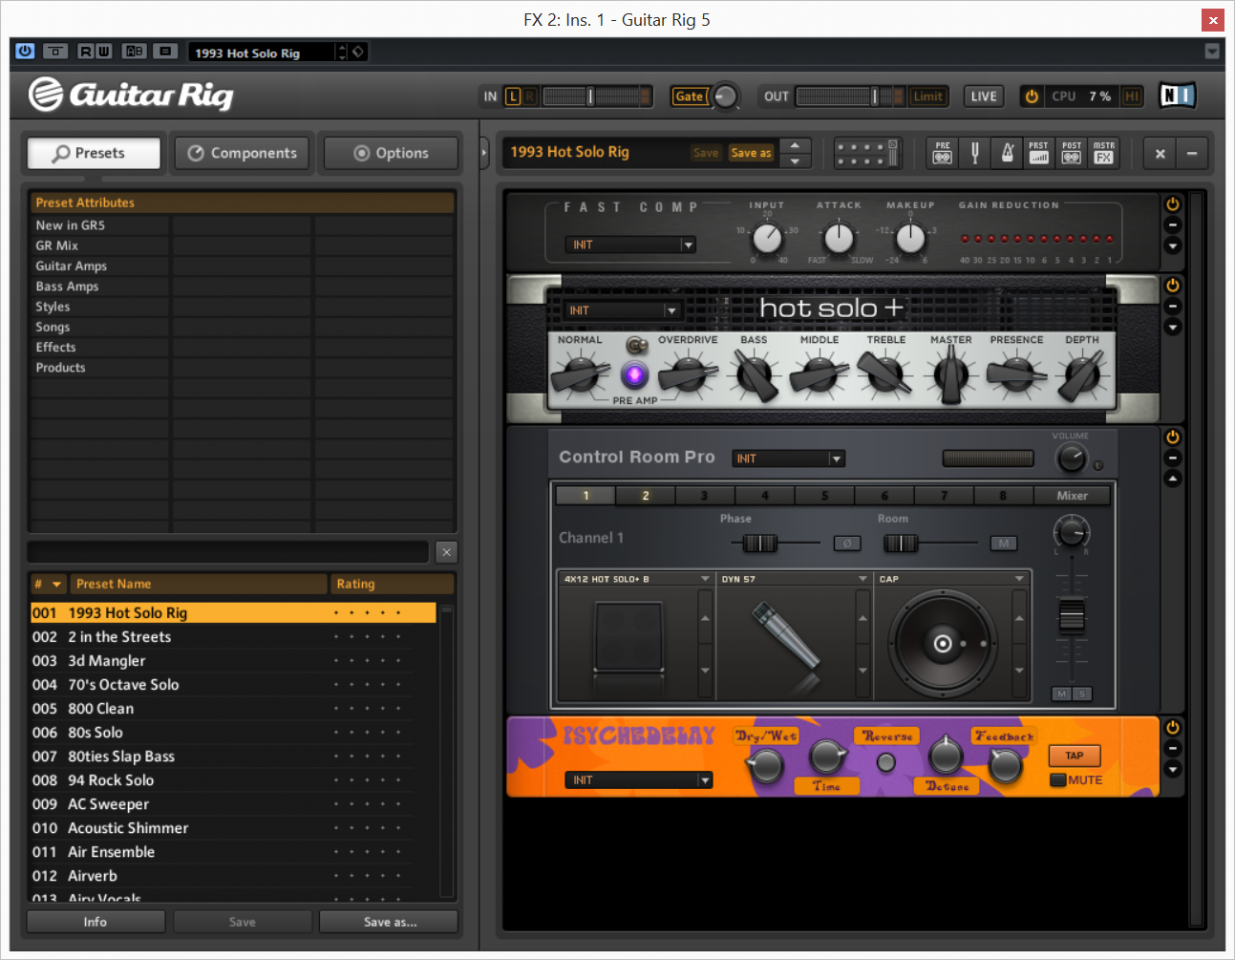Enable the output Limit
1235x960 pixels.
click(927, 96)
